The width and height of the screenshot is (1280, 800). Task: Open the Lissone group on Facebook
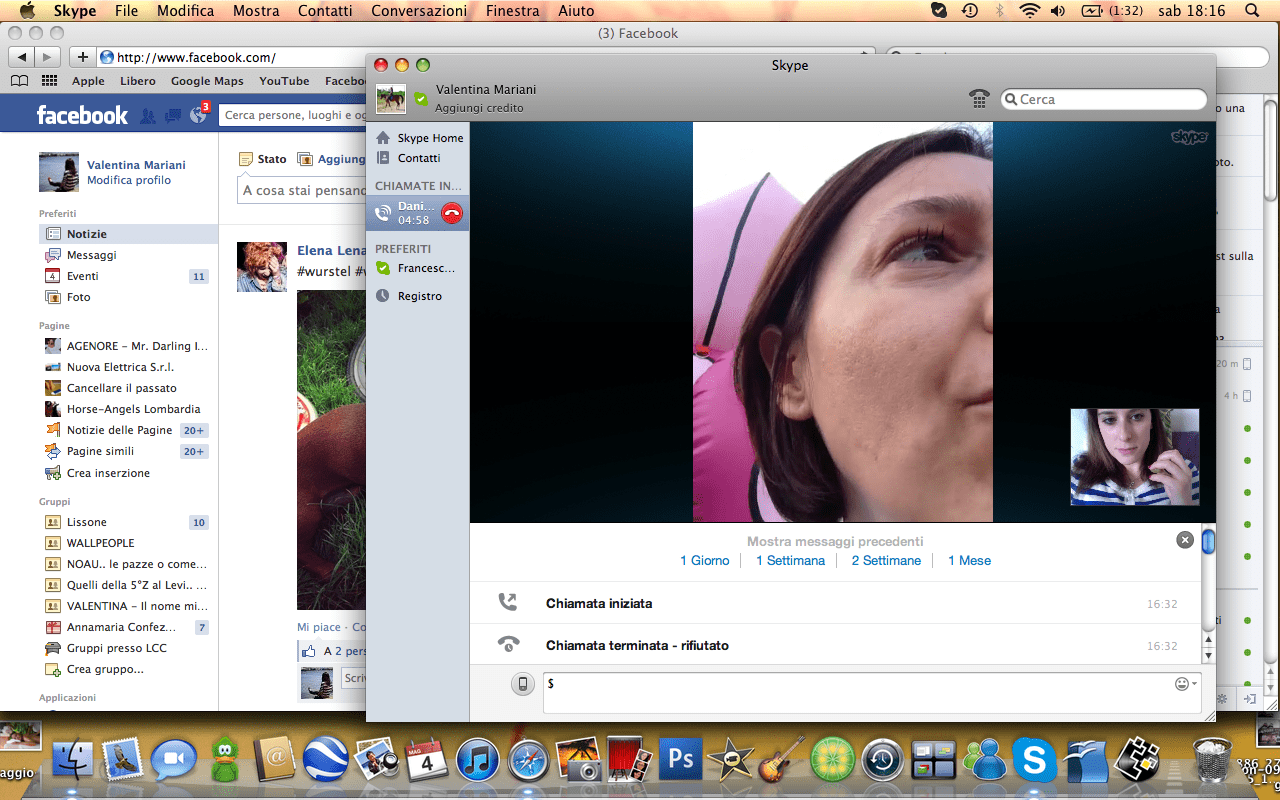click(86, 522)
